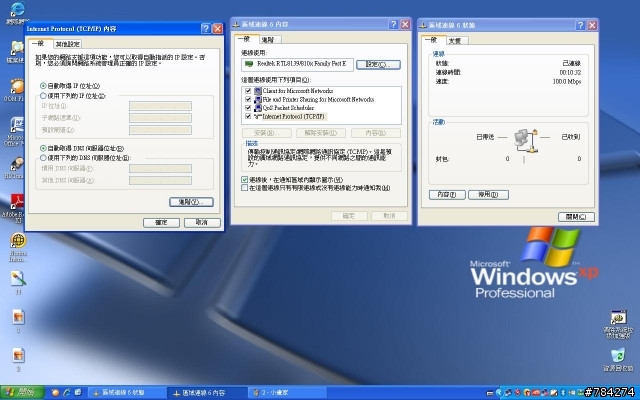This screenshot has height=400, width=640.
Task: Click the network activity computers icon
Action: (526, 140)
